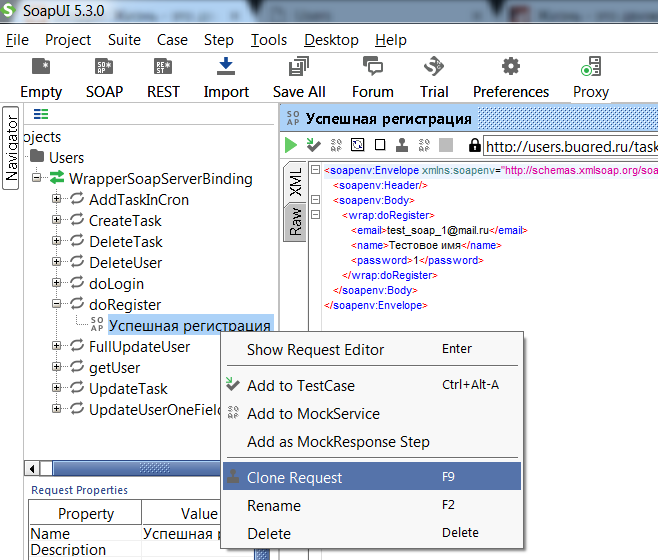
Task: Collapse the doRegister operation node
Action: [x=56, y=304]
